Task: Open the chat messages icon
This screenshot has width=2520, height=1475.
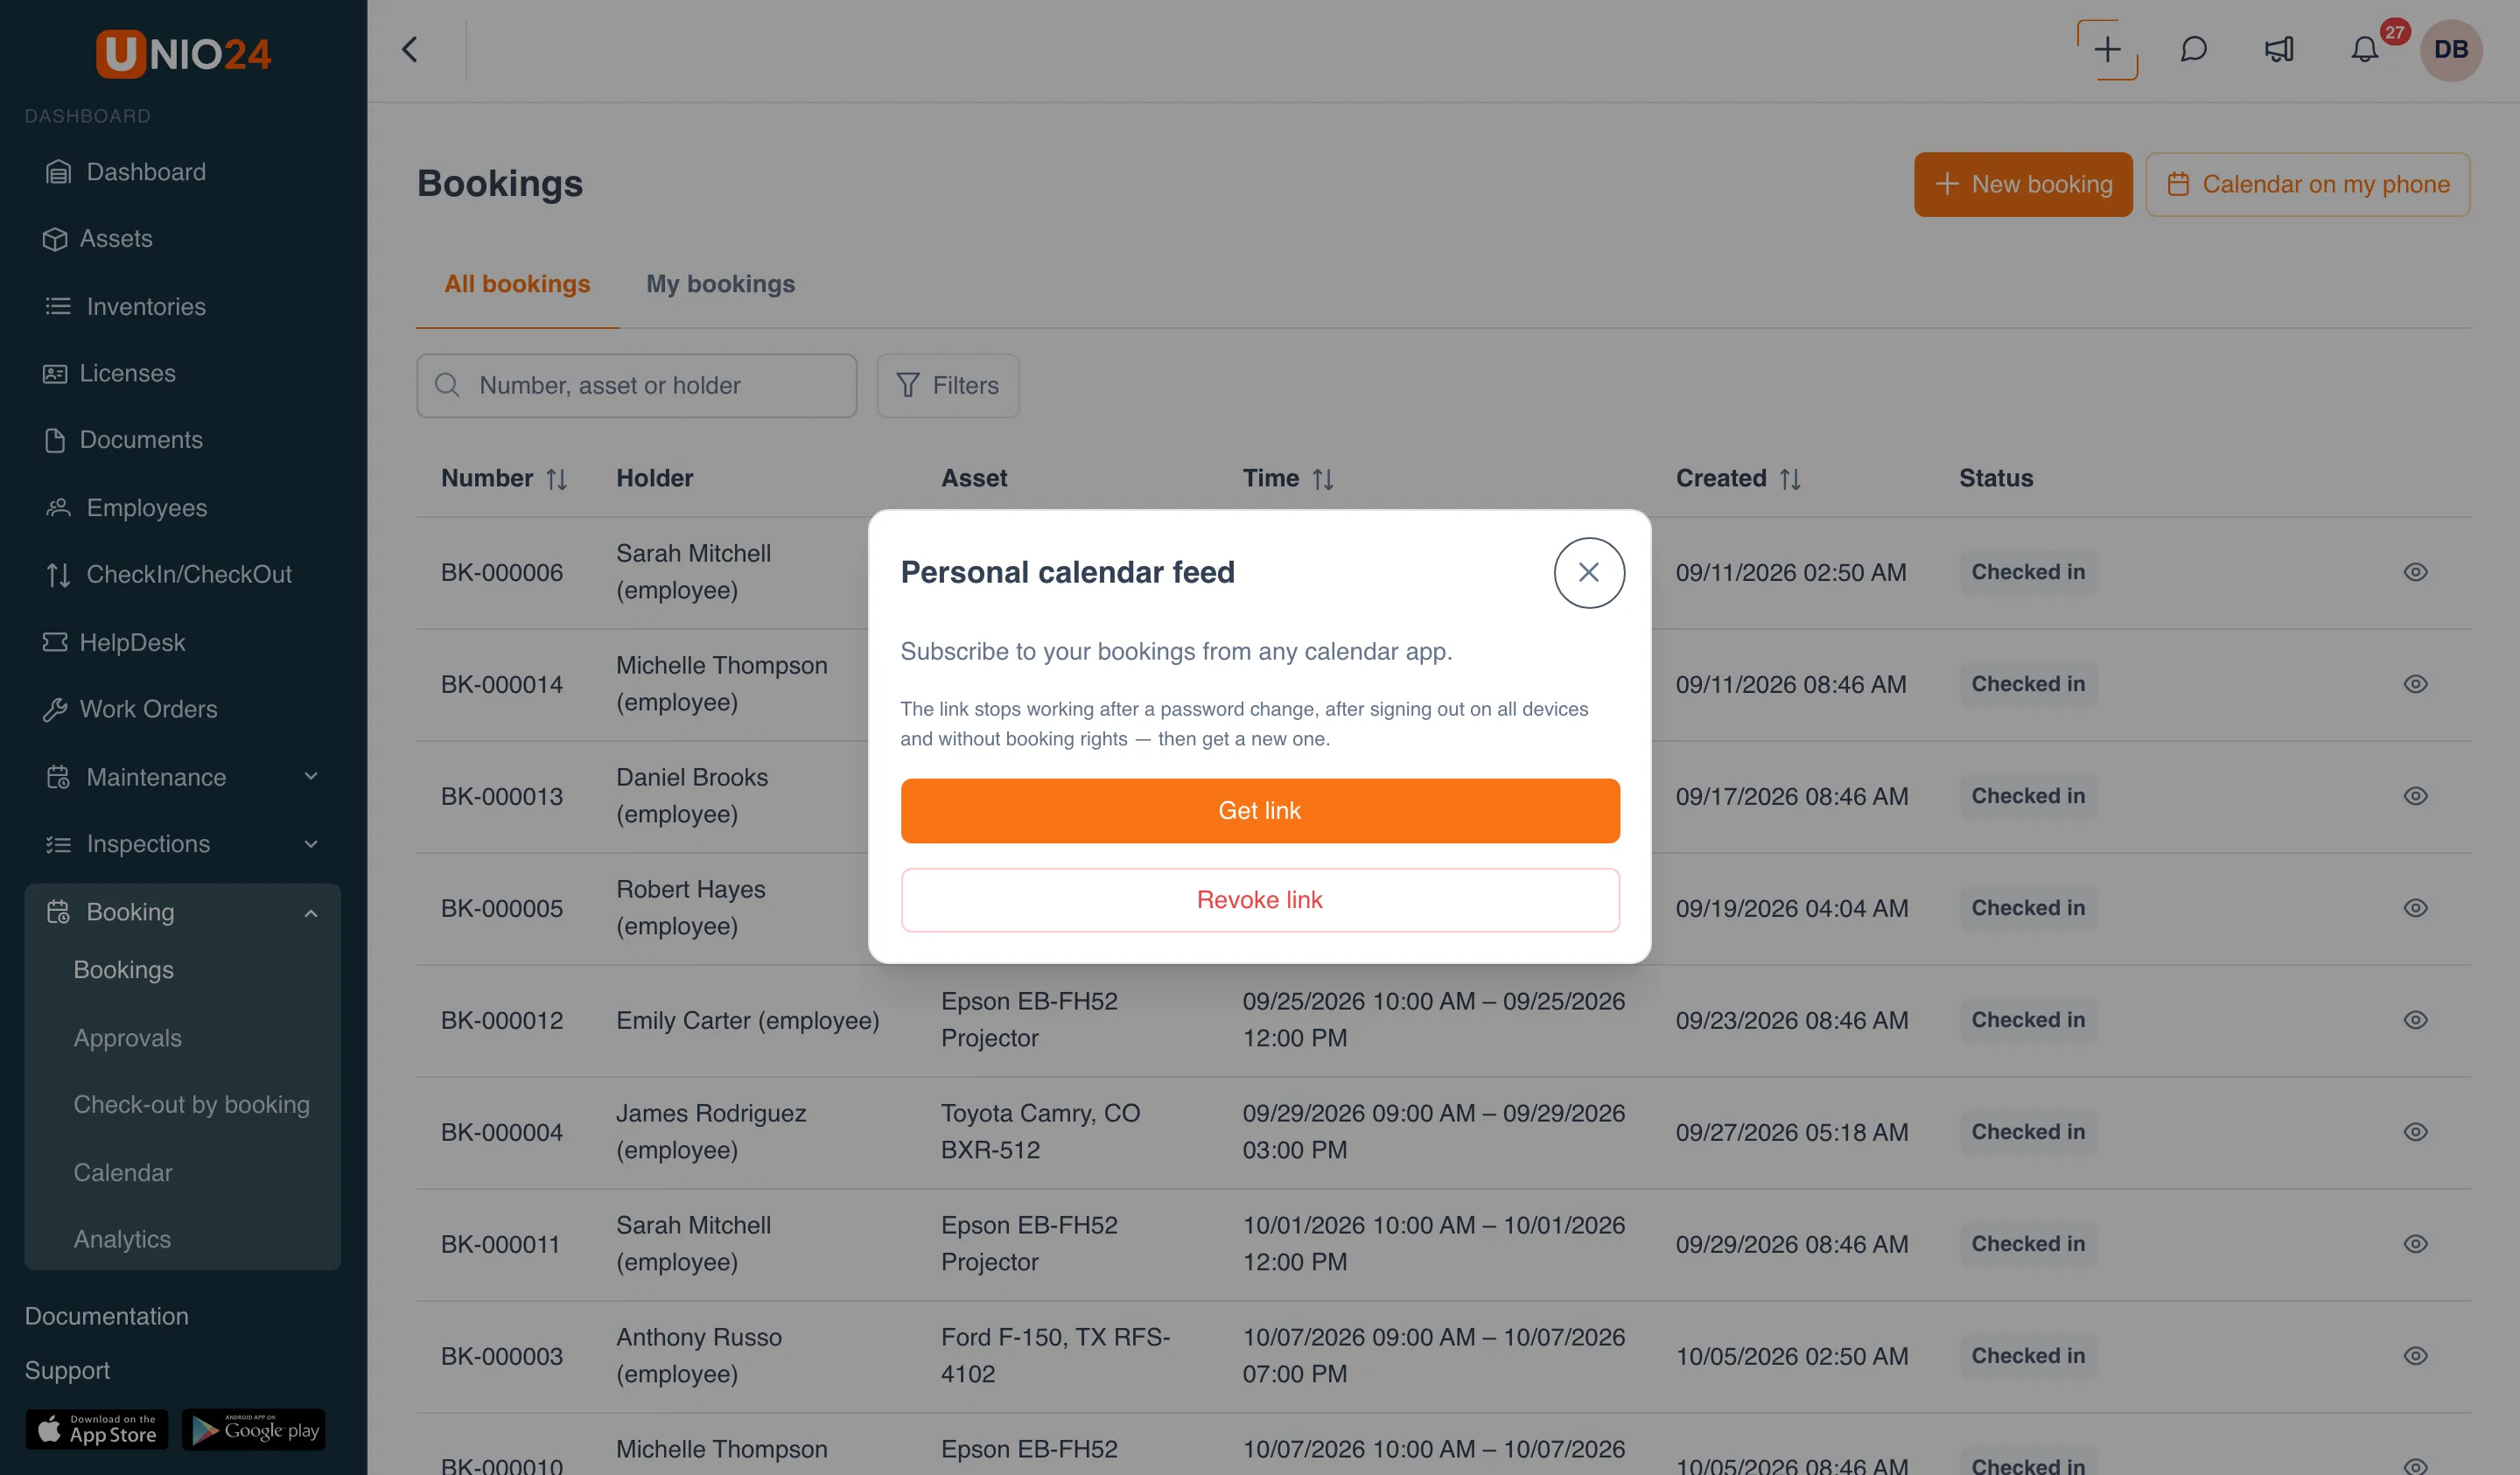Action: (2193, 50)
